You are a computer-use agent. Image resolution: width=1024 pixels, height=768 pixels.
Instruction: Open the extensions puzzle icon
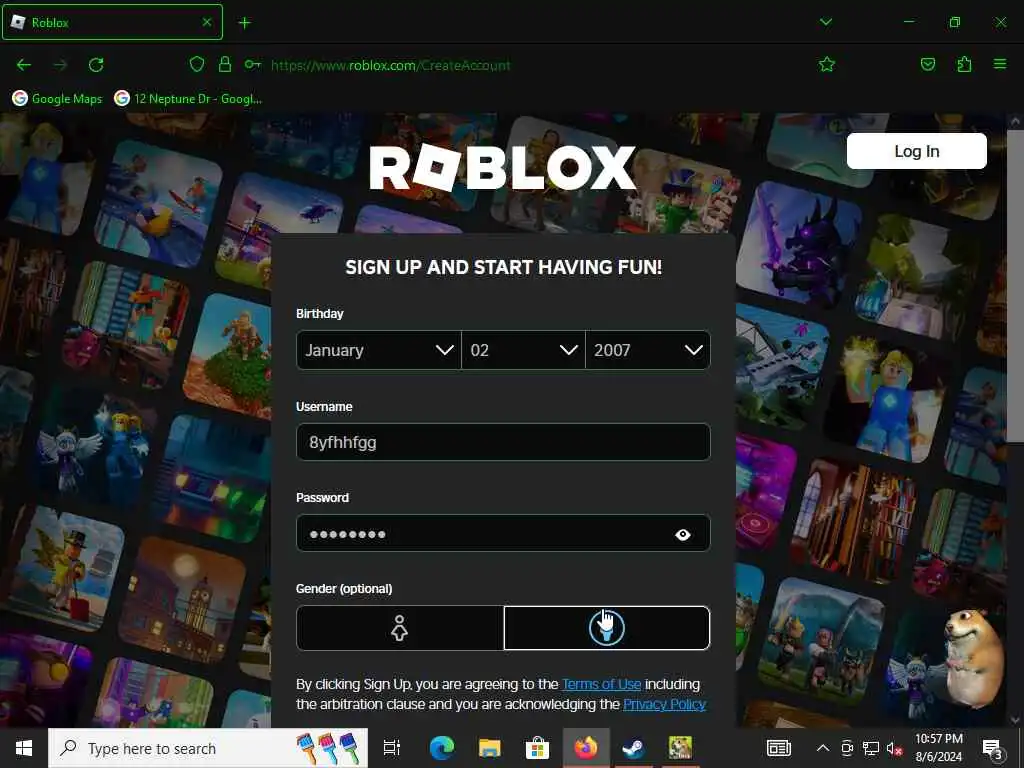point(964,64)
